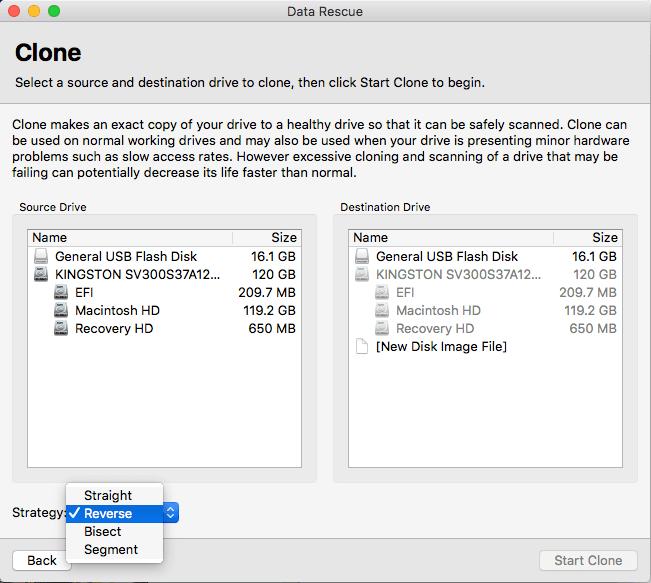This screenshot has height=583, width=651.
Task: Pick the Bisect strategy option
Action: click(115, 531)
